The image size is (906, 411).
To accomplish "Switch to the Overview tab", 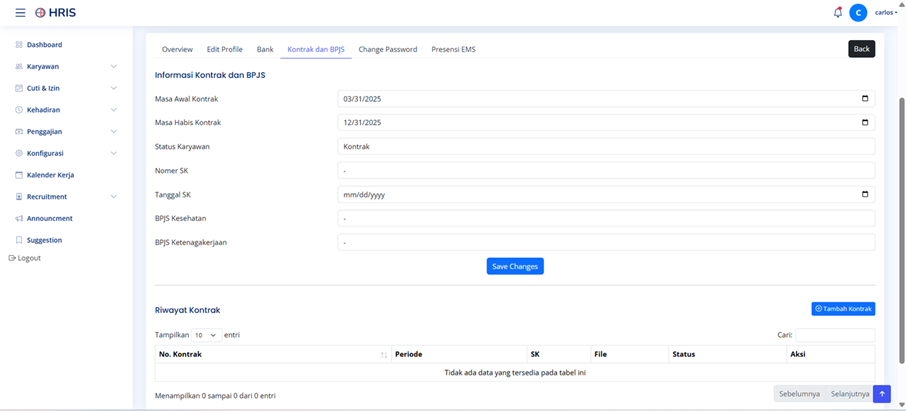I will point(177,50).
